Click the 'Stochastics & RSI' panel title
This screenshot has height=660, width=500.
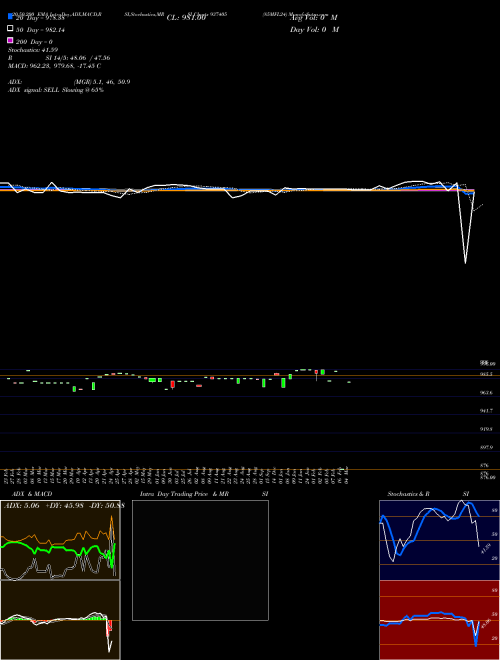tap(428, 494)
